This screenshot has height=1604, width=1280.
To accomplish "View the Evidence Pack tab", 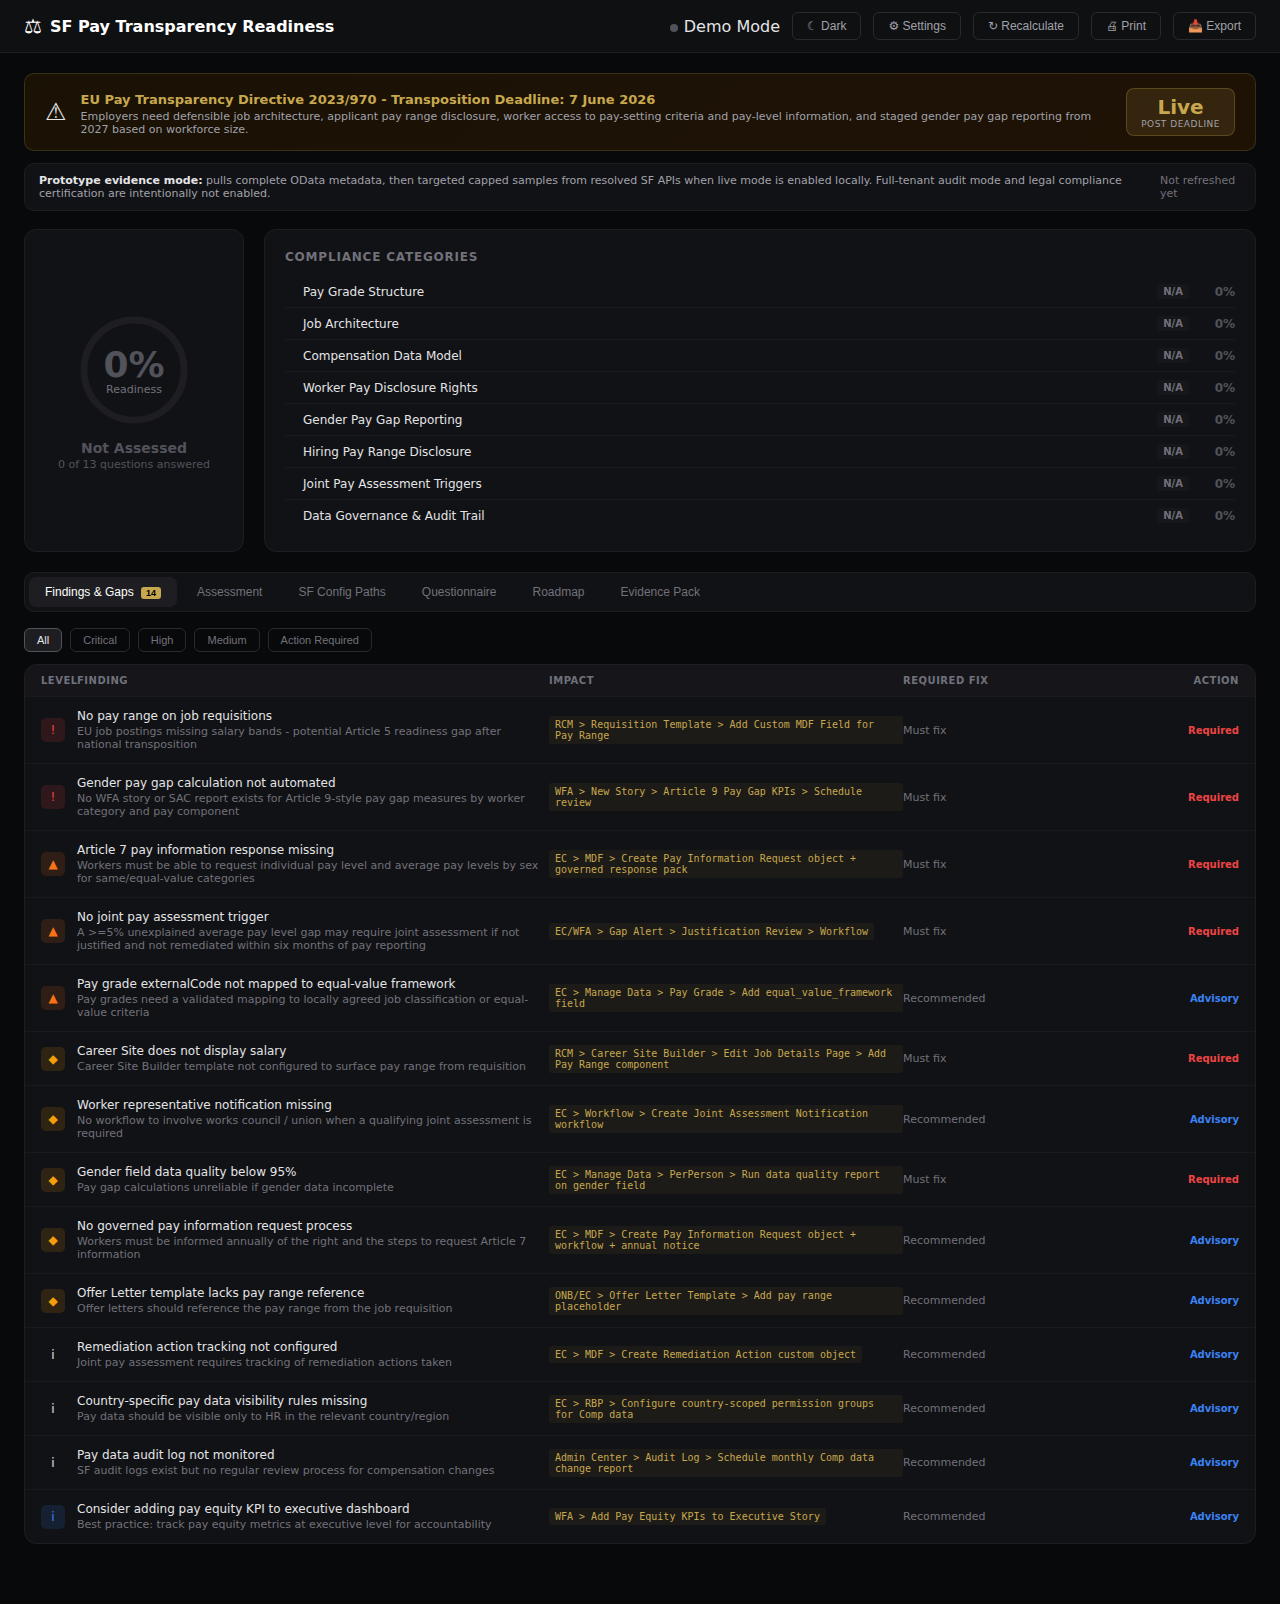I will [x=660, y=592].
